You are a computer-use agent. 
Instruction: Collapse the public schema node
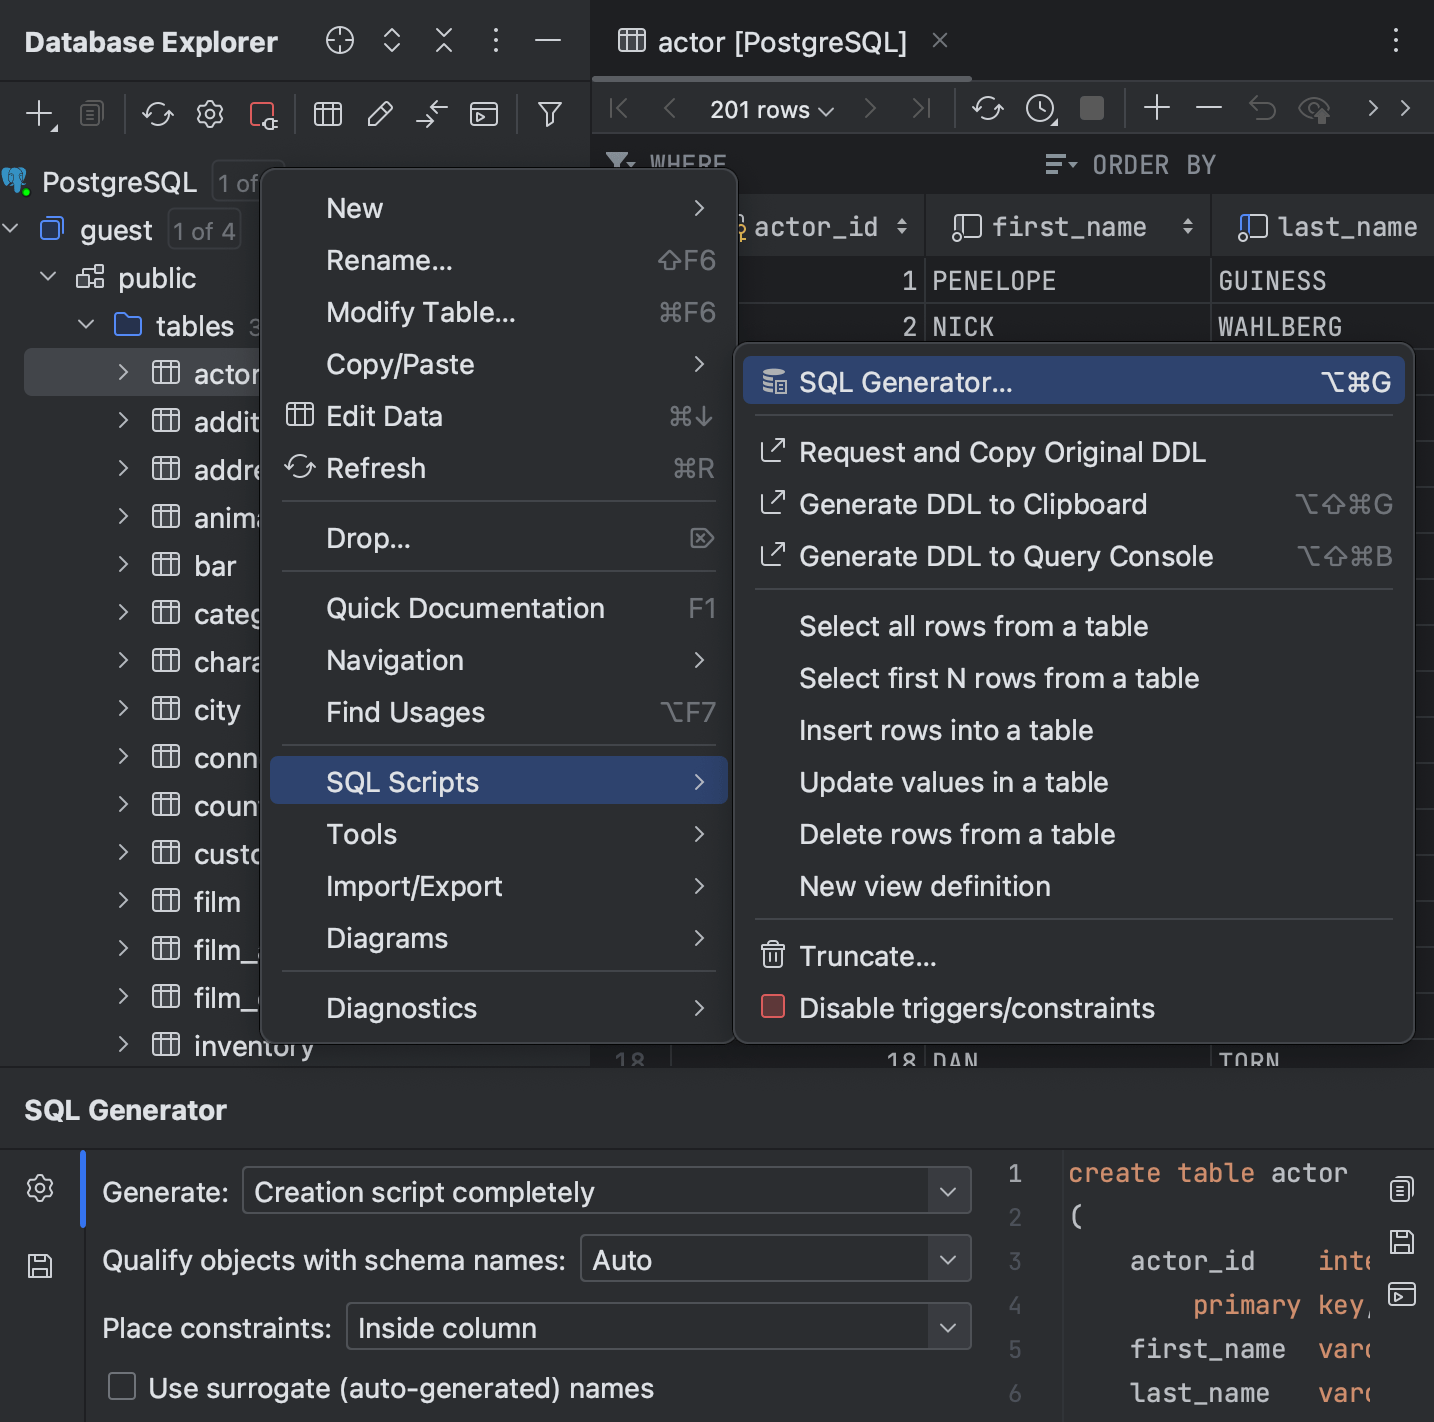click(x=46, y=277)
